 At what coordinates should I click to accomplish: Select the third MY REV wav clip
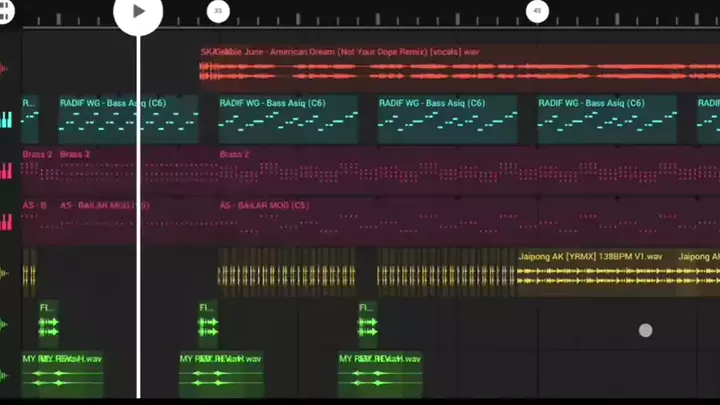[x=380, y=375]
